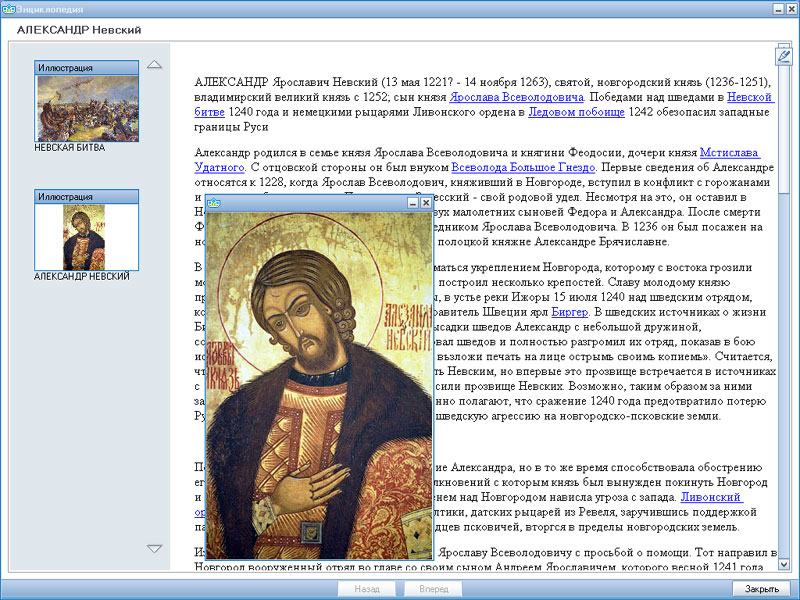The height and width of the screenshot is (600, 800).
Task: Open the Невская битва illustration thumbnail
Action: pyautogui.click(x=87, y=108)
